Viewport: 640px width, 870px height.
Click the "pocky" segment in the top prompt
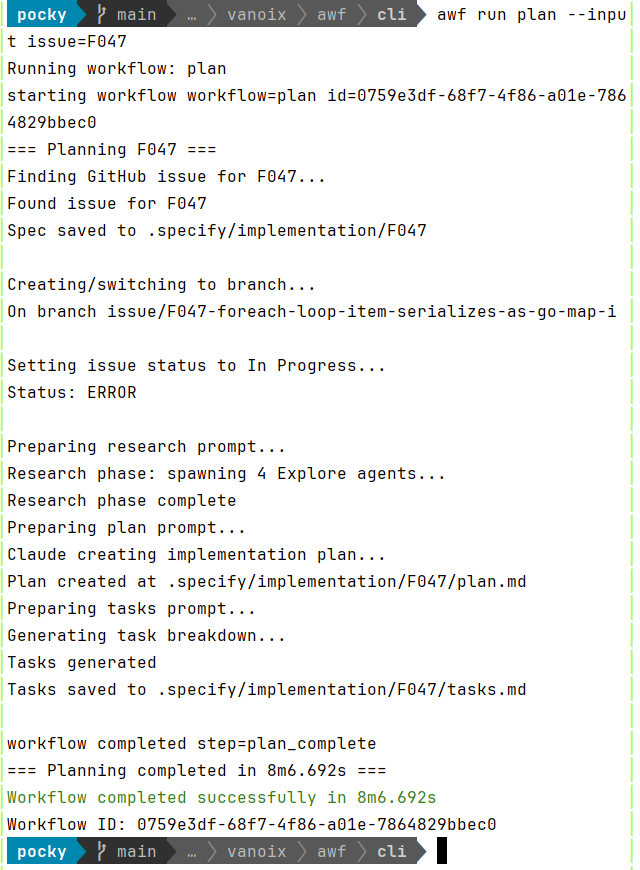pos(42,14)
